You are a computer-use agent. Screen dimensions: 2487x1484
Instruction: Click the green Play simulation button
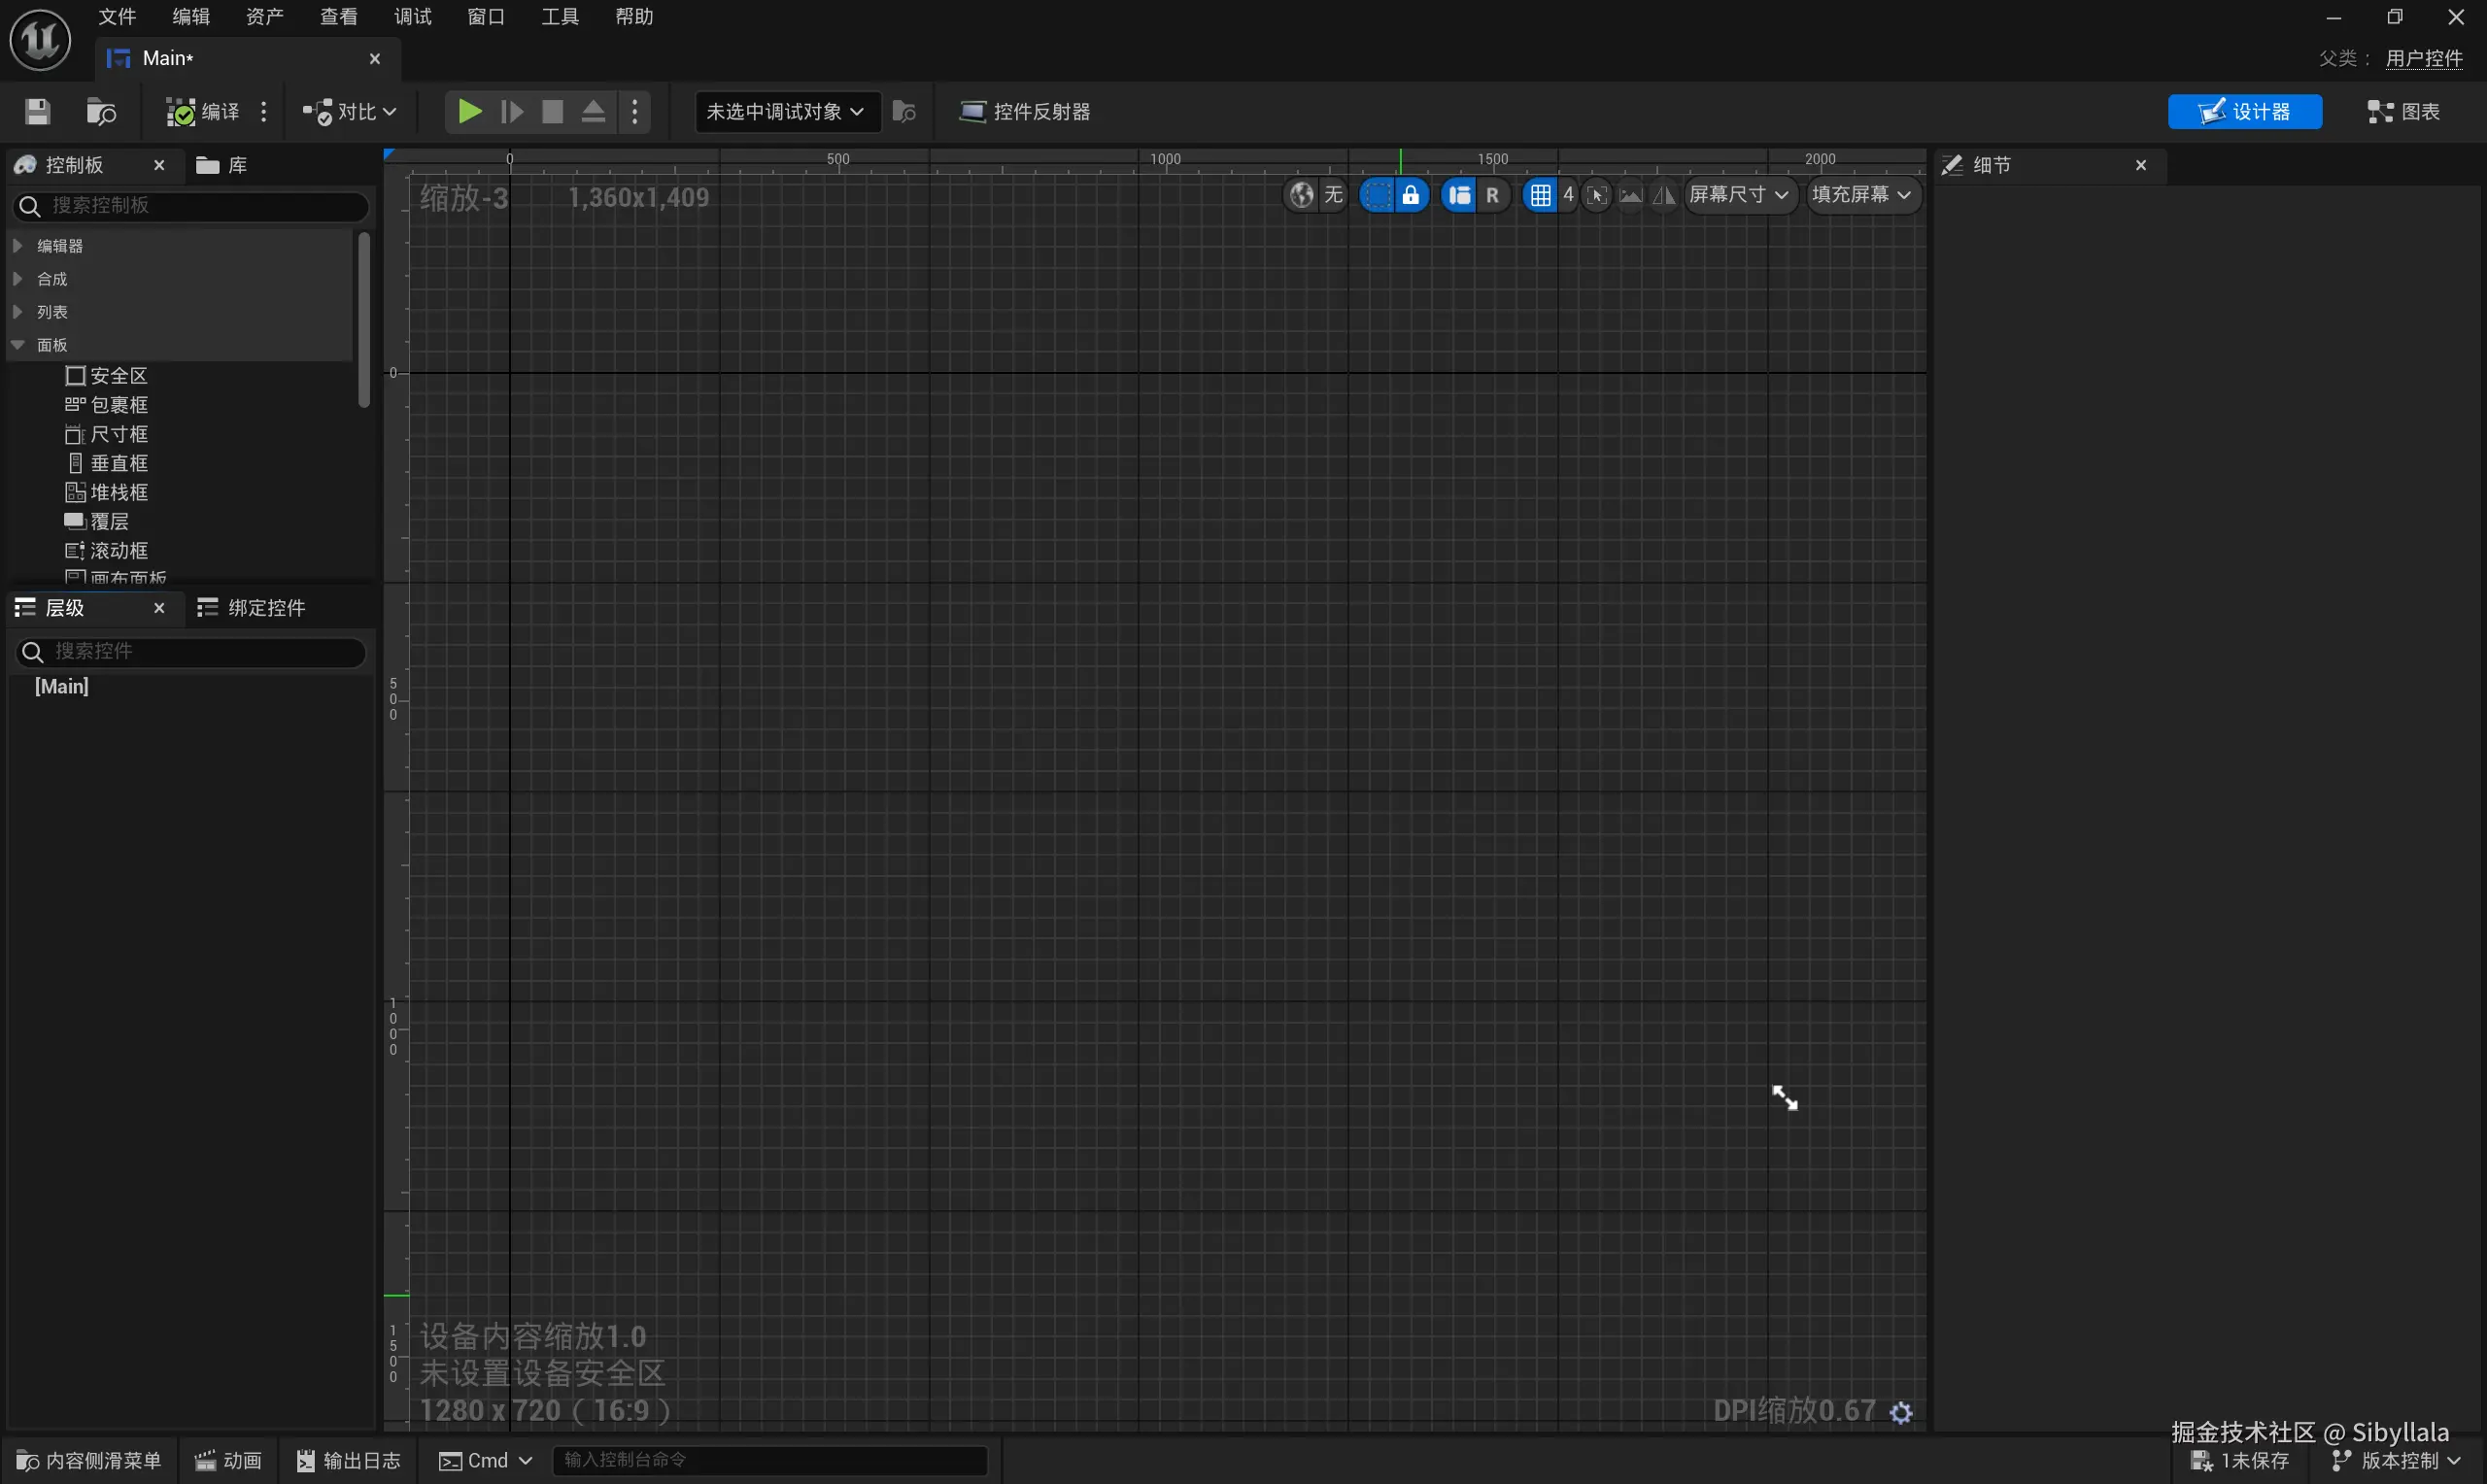[x=469, y=111]
